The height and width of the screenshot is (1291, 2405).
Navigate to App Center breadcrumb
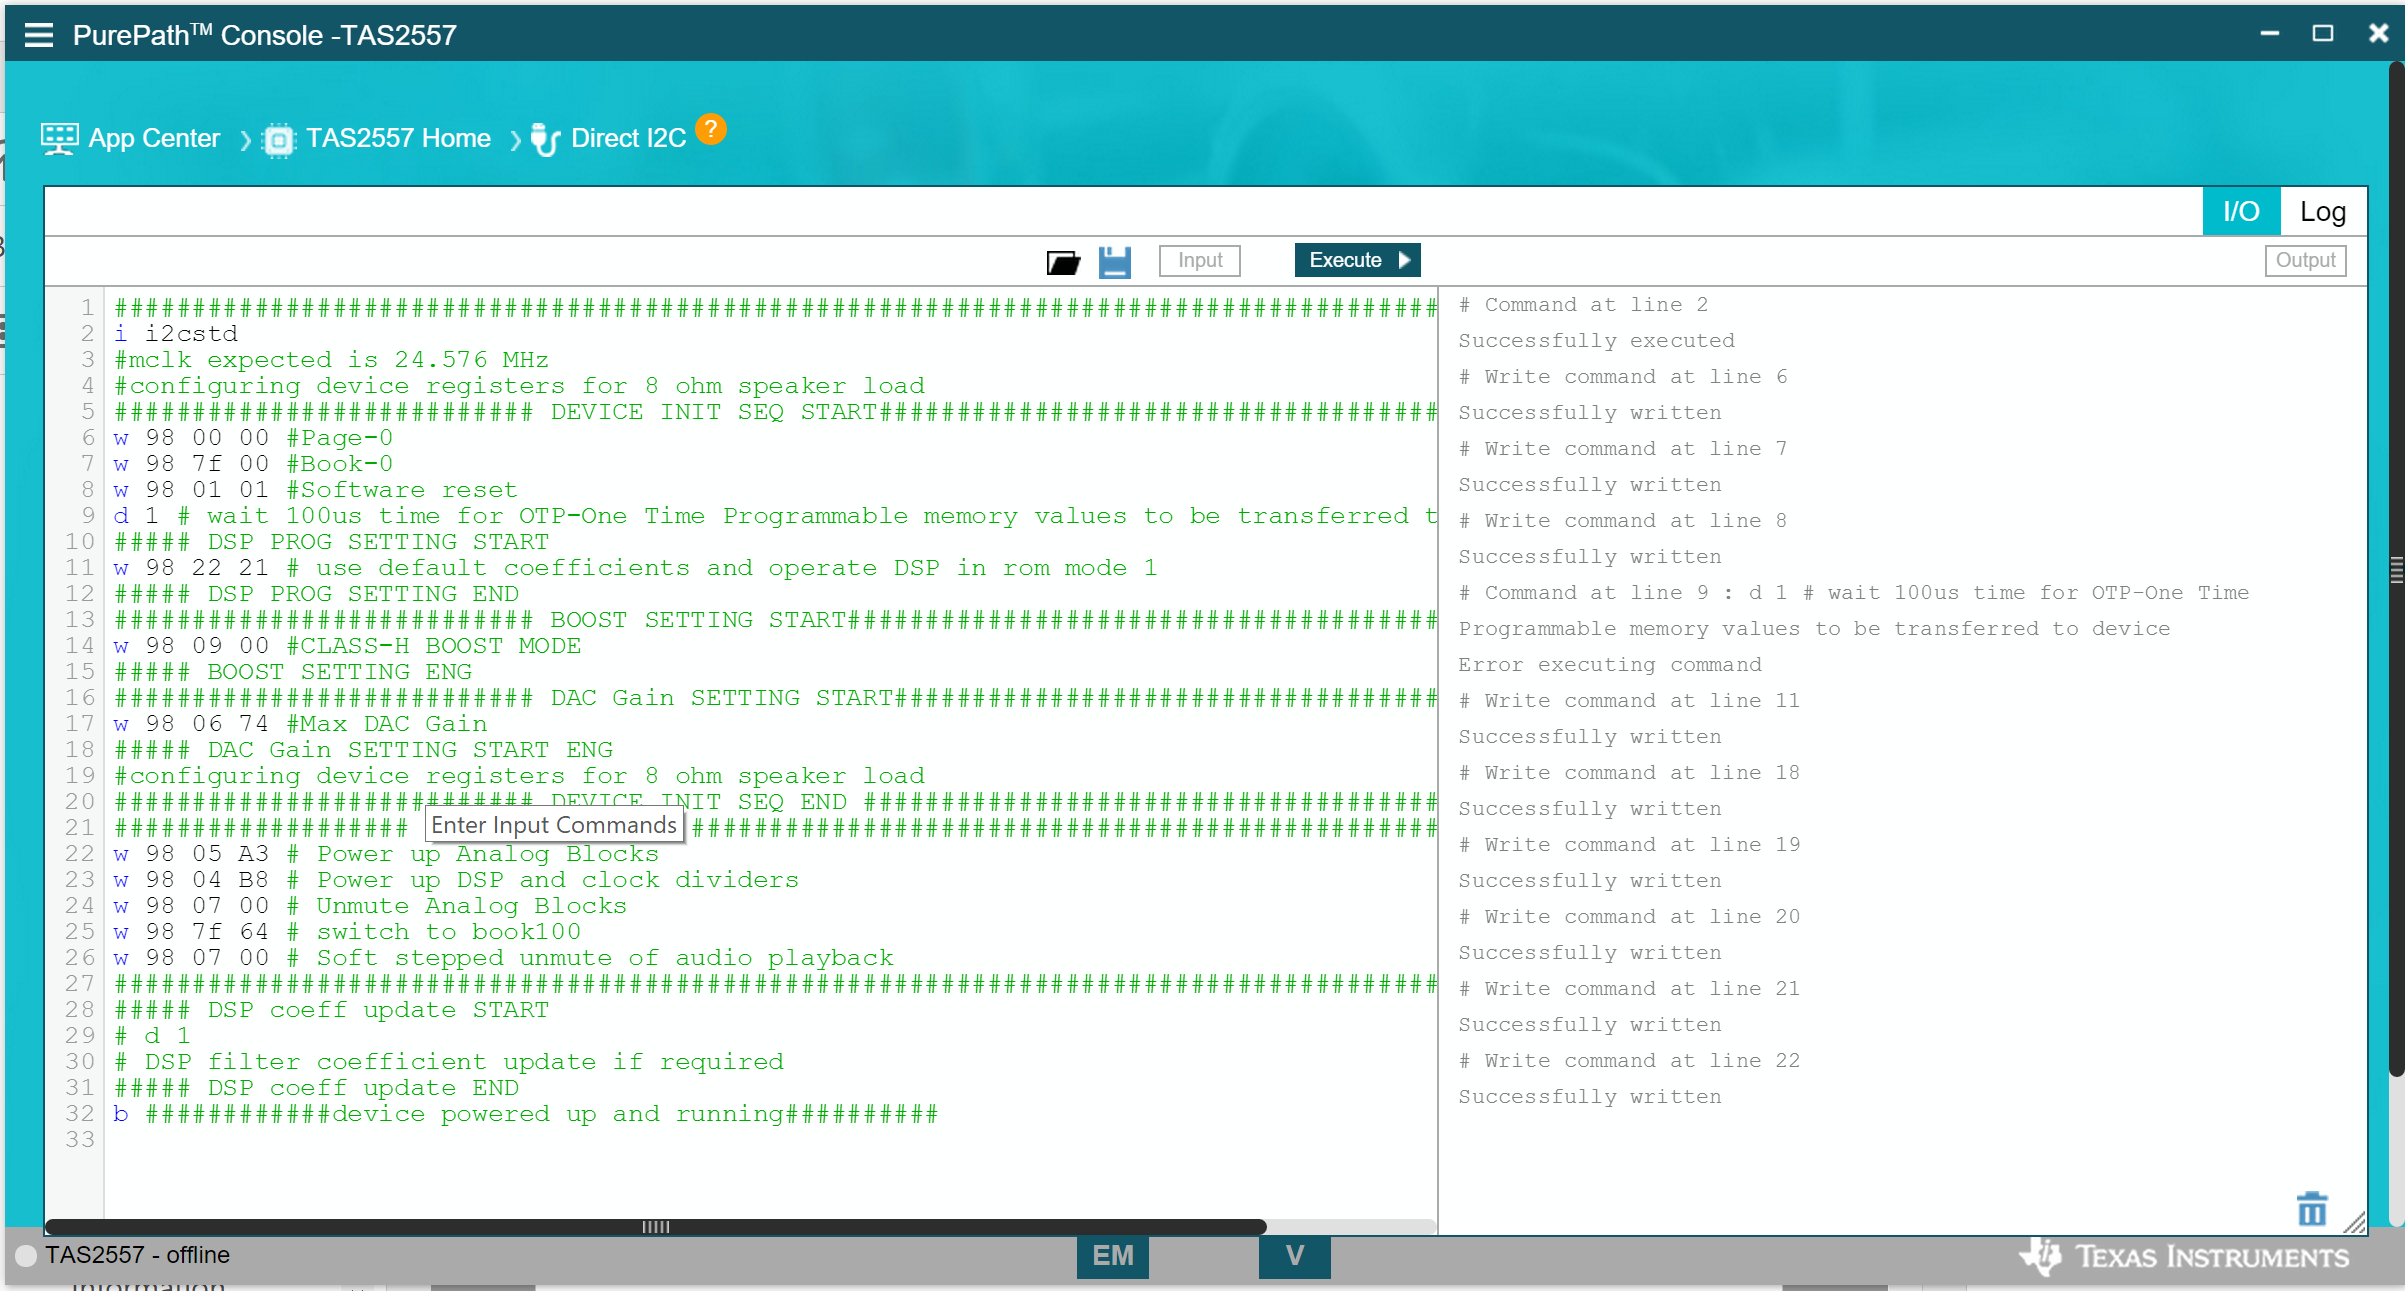pyautogui.click(x=154, y=138)
